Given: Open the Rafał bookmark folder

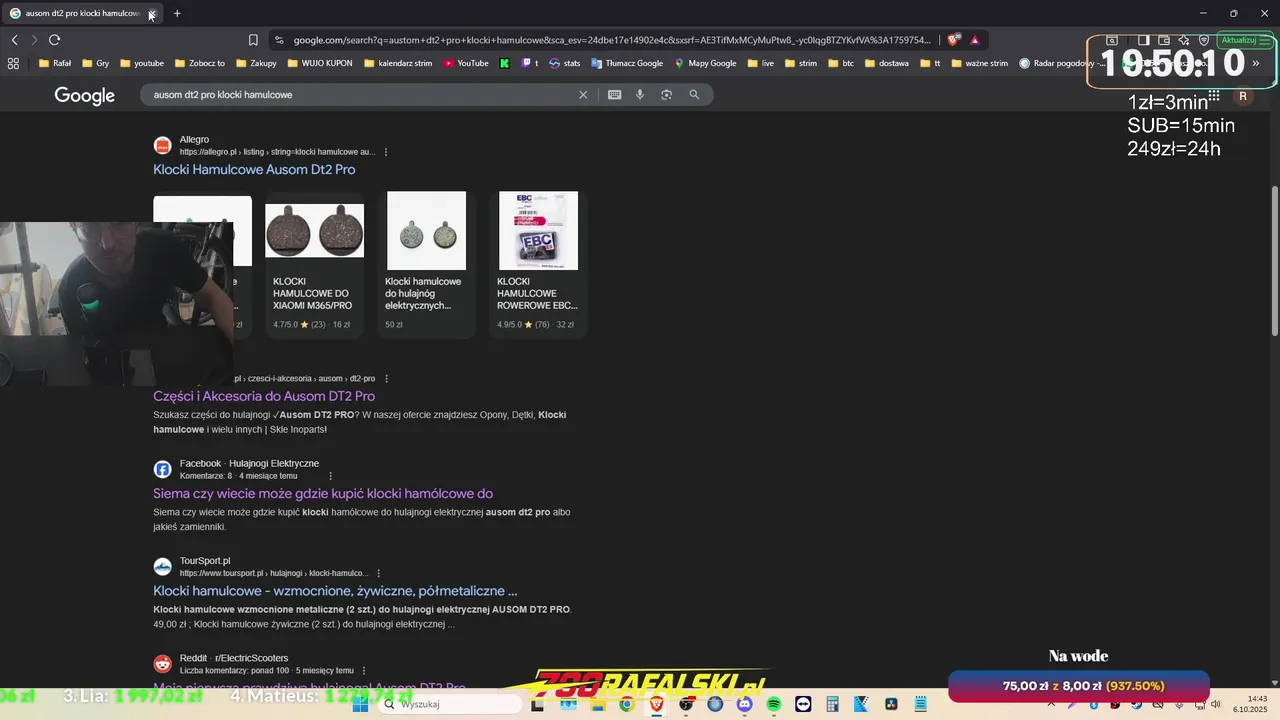Looking at the screenshot, I should [x=54, y=63].
